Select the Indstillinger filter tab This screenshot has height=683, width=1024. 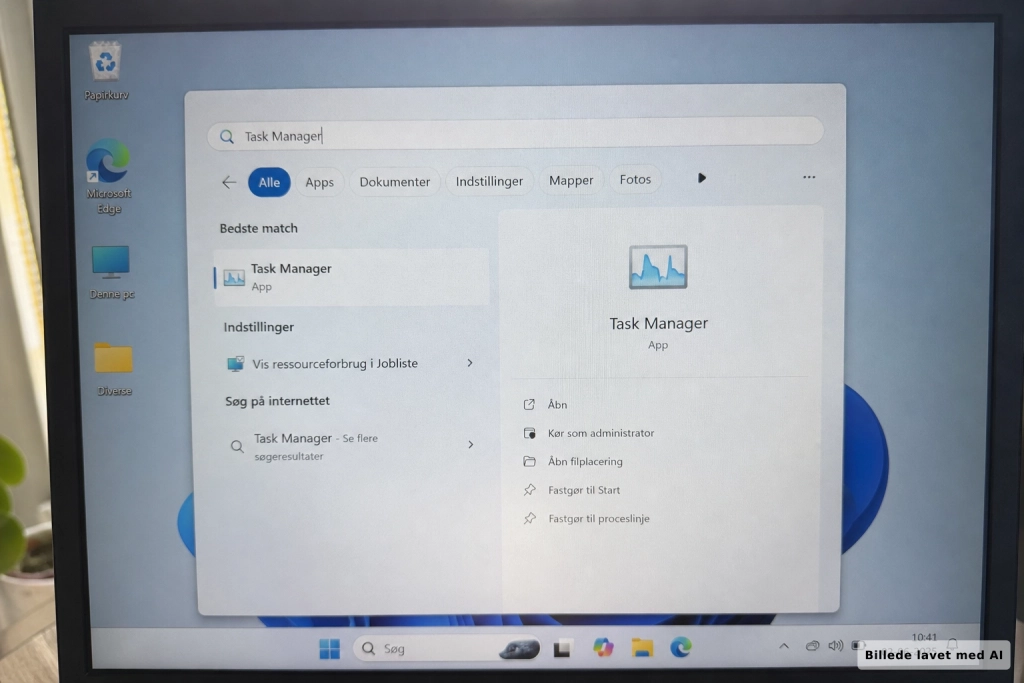(489, 181)
